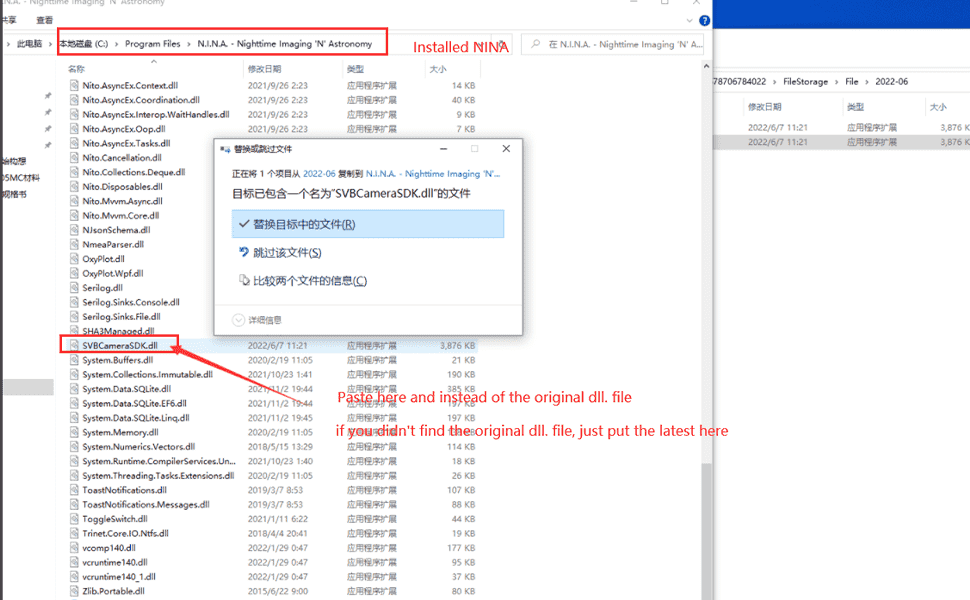Choose 跳过该文件 skip option

[x=287, y=253]
